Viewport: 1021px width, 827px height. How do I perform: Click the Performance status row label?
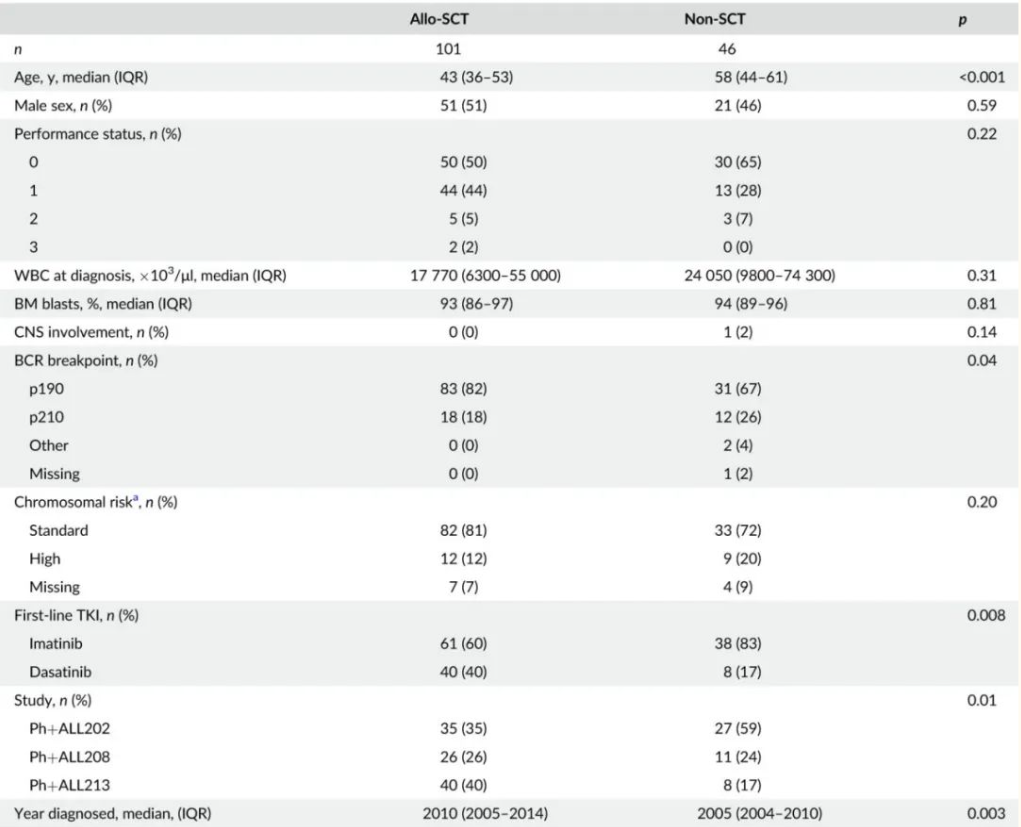click(x=98, y=134)
